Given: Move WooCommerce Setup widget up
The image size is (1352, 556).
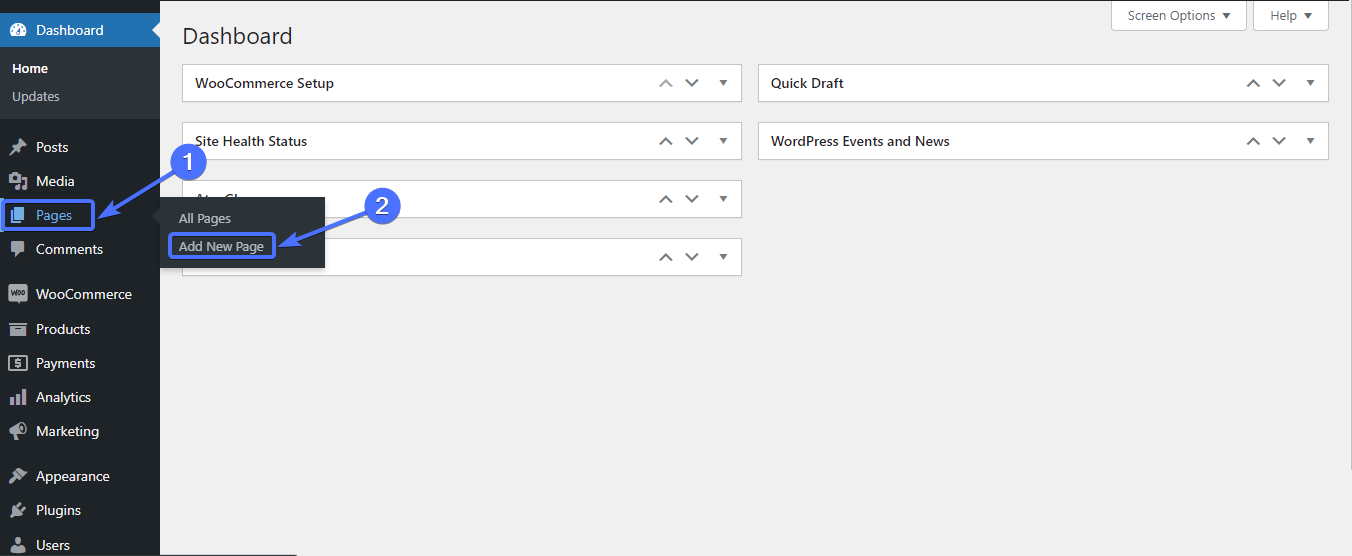Looking at the screenshot, I should 666,83.
